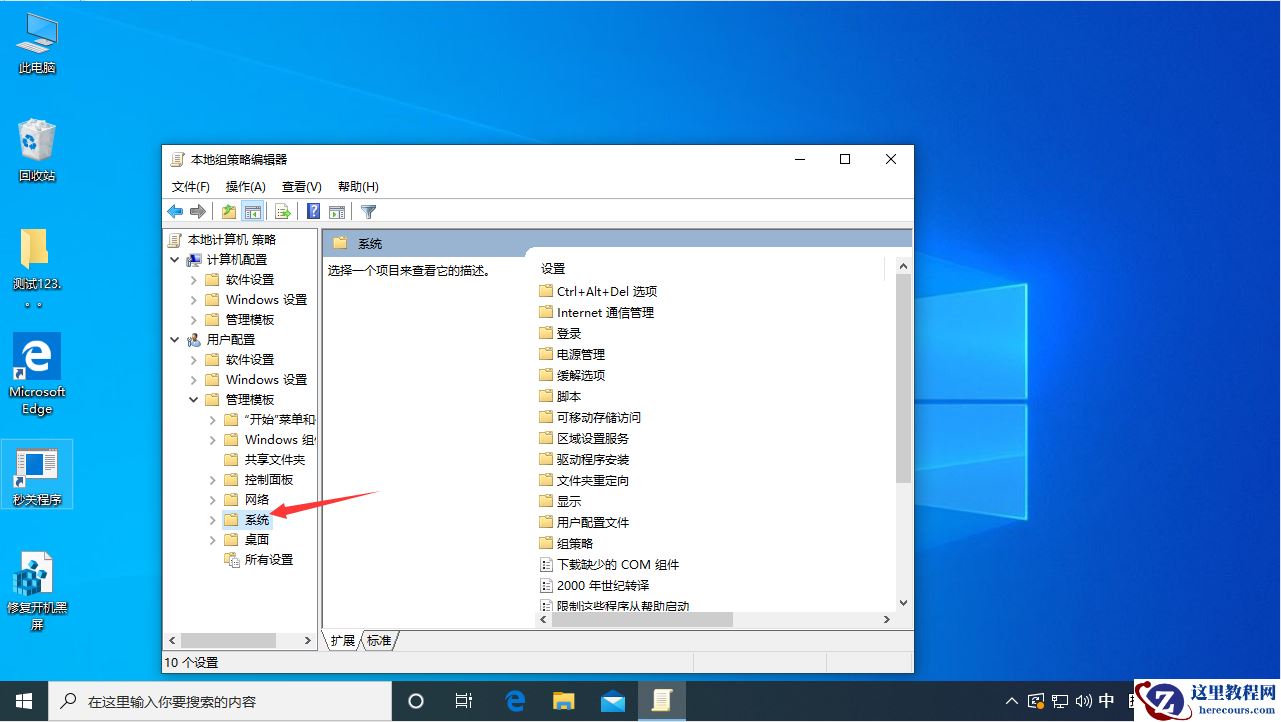The image size is (1281, 722).
Task: Collapse the 计算机配置 tree node
Action: click(x=174, y=259)
